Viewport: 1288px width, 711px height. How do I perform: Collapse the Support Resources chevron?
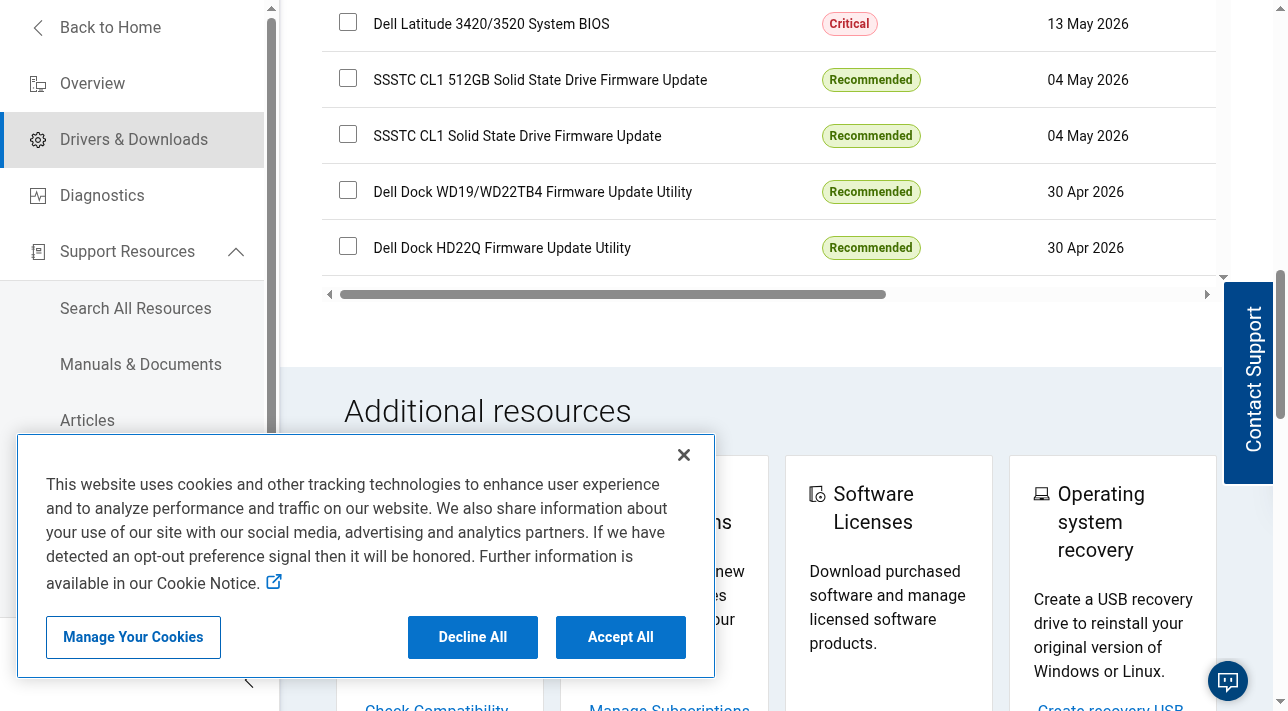pos(236,252)
